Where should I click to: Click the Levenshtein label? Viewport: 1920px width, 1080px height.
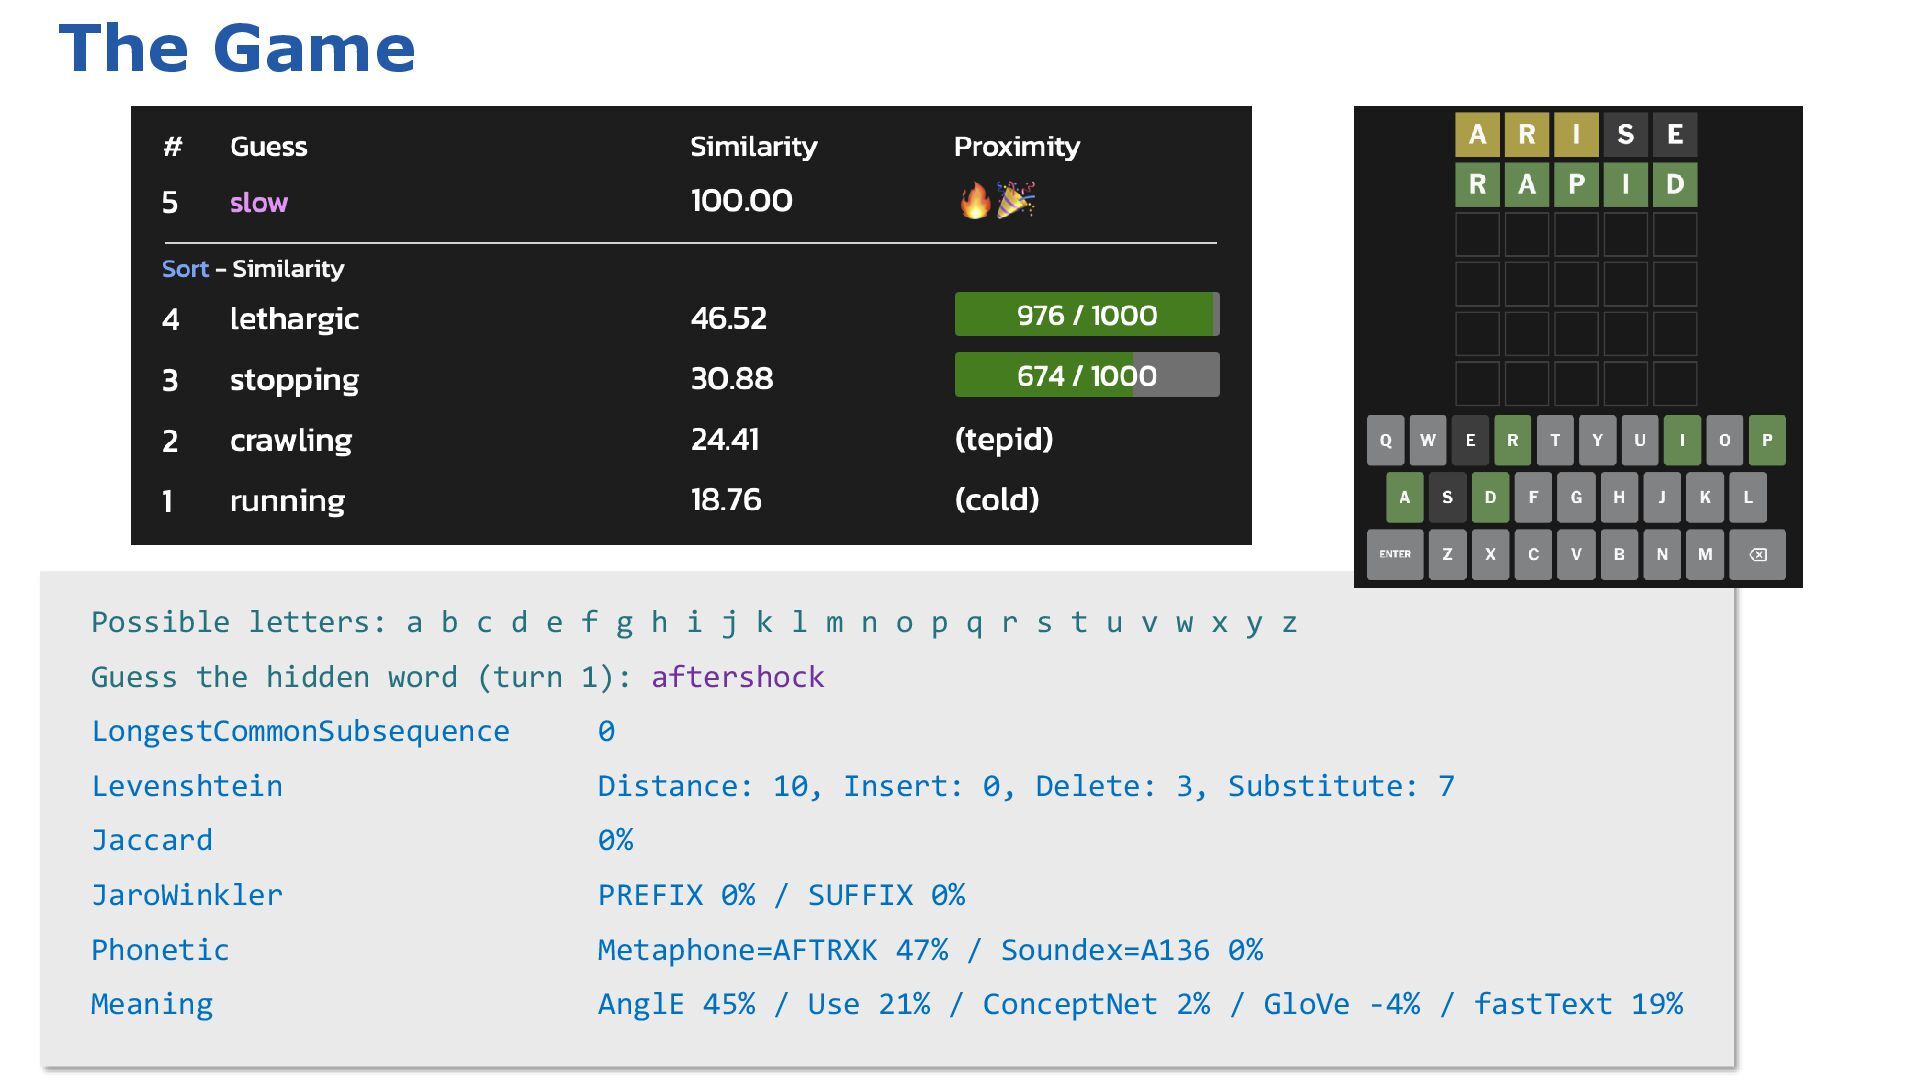(187, 786)
